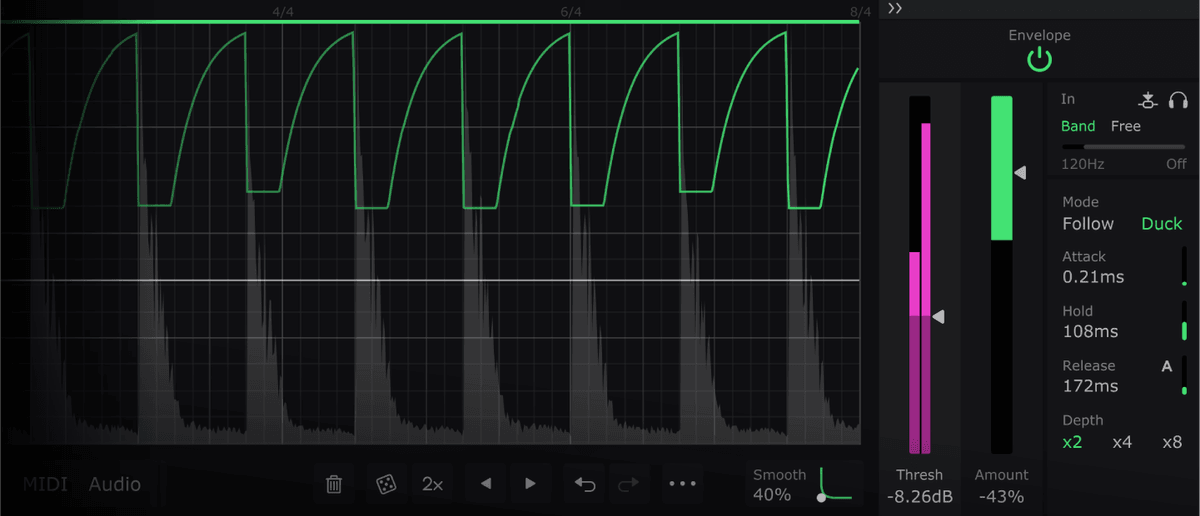This screenshot has height=516, width=1200.
Task: Collapse the panel with the double chevron
Action: [x=895, y=9]
